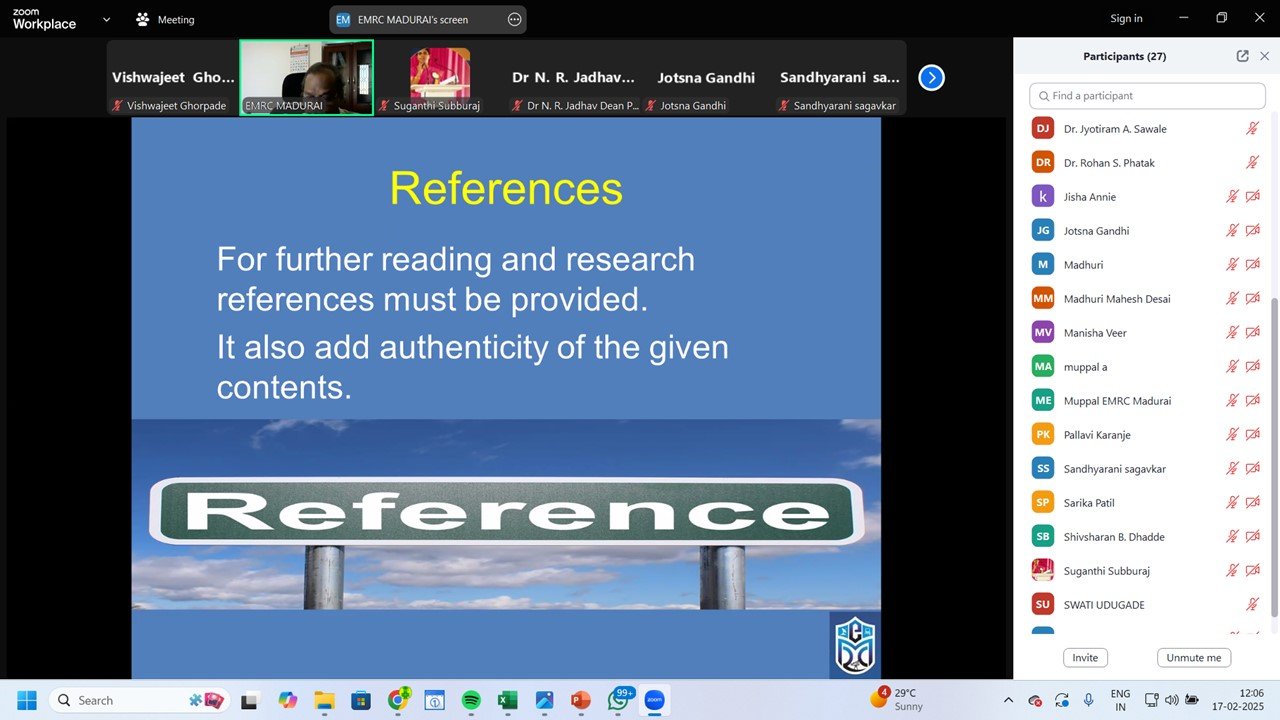Pop out the Participants panel into a window

pos(1242,56)
